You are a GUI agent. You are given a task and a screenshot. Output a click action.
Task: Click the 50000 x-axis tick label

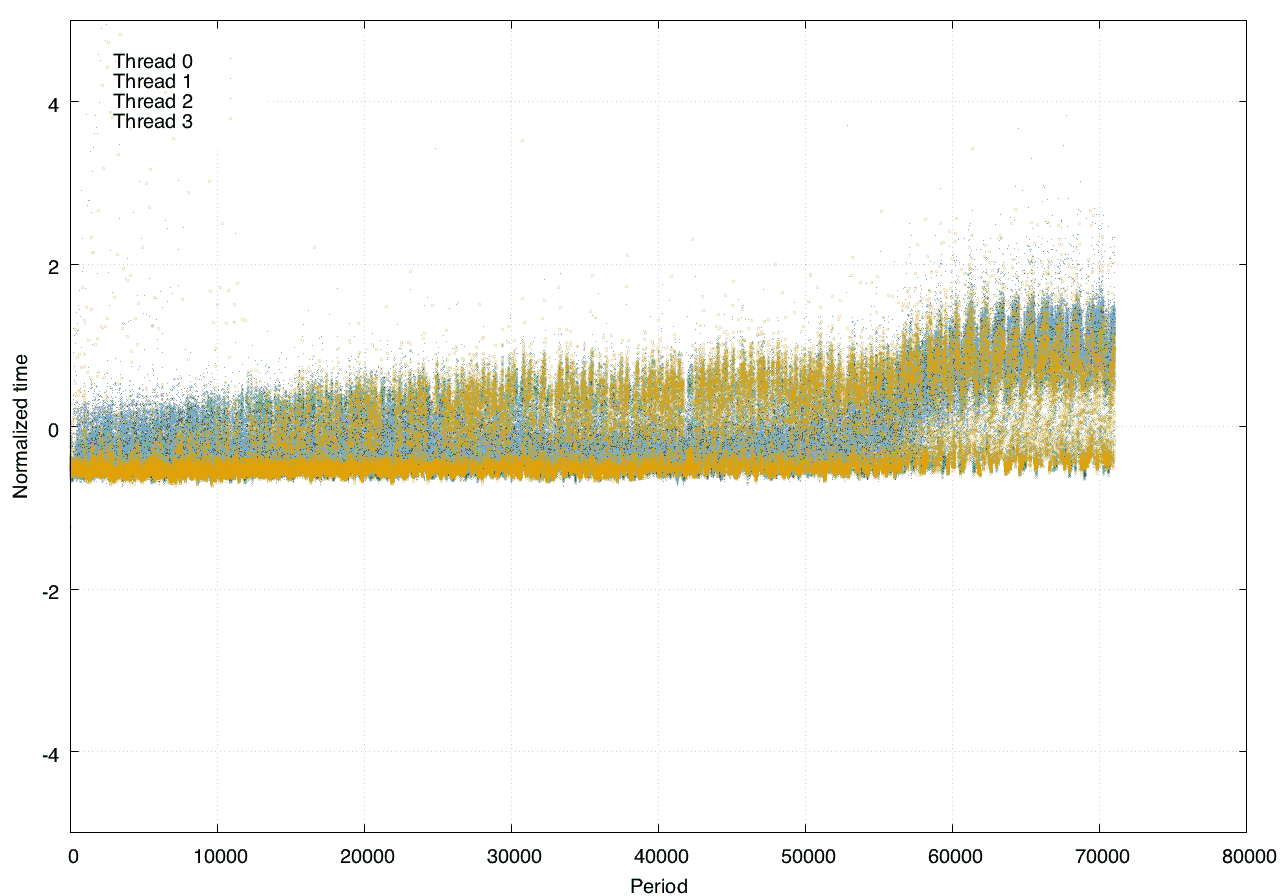[x=805, y=857]
